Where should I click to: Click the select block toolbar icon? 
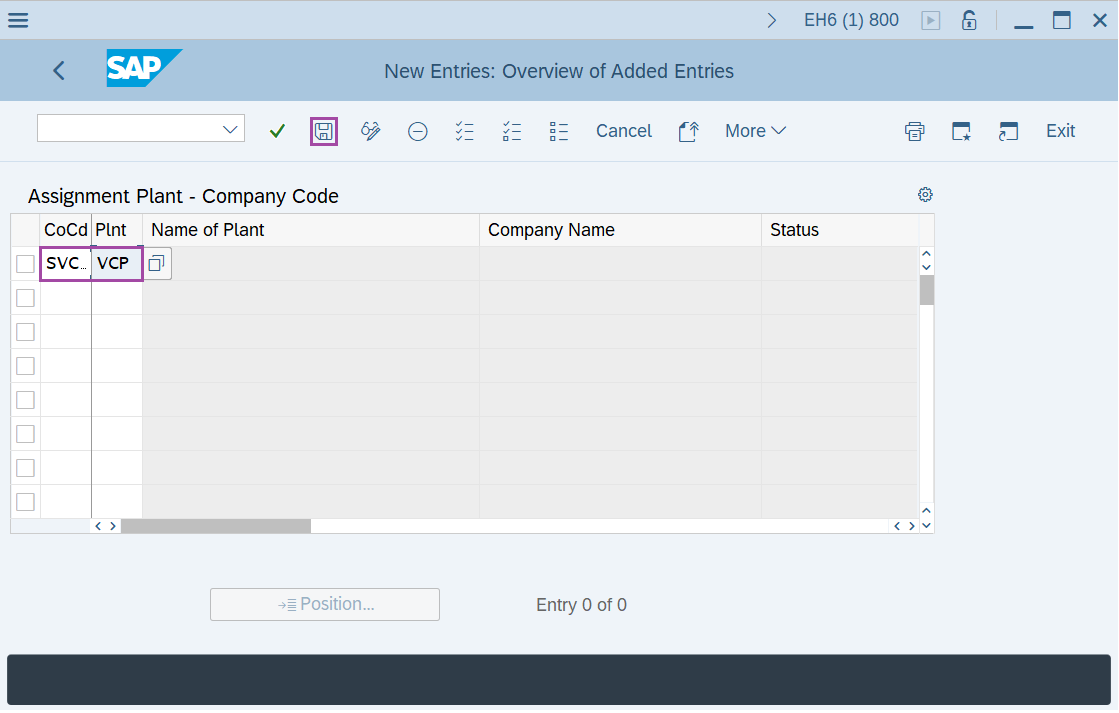pyautogui.click(x=558, y=131)
